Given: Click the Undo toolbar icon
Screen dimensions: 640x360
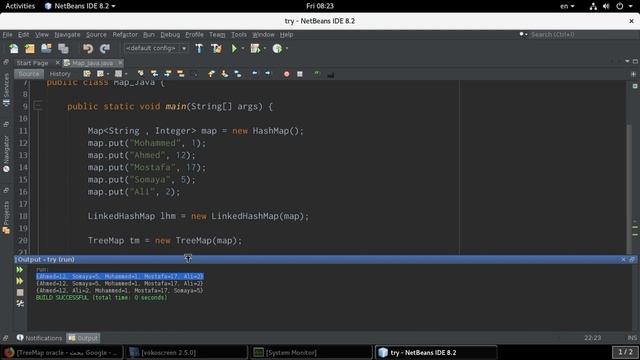Looking at the screenshot, I should [88, 49].
